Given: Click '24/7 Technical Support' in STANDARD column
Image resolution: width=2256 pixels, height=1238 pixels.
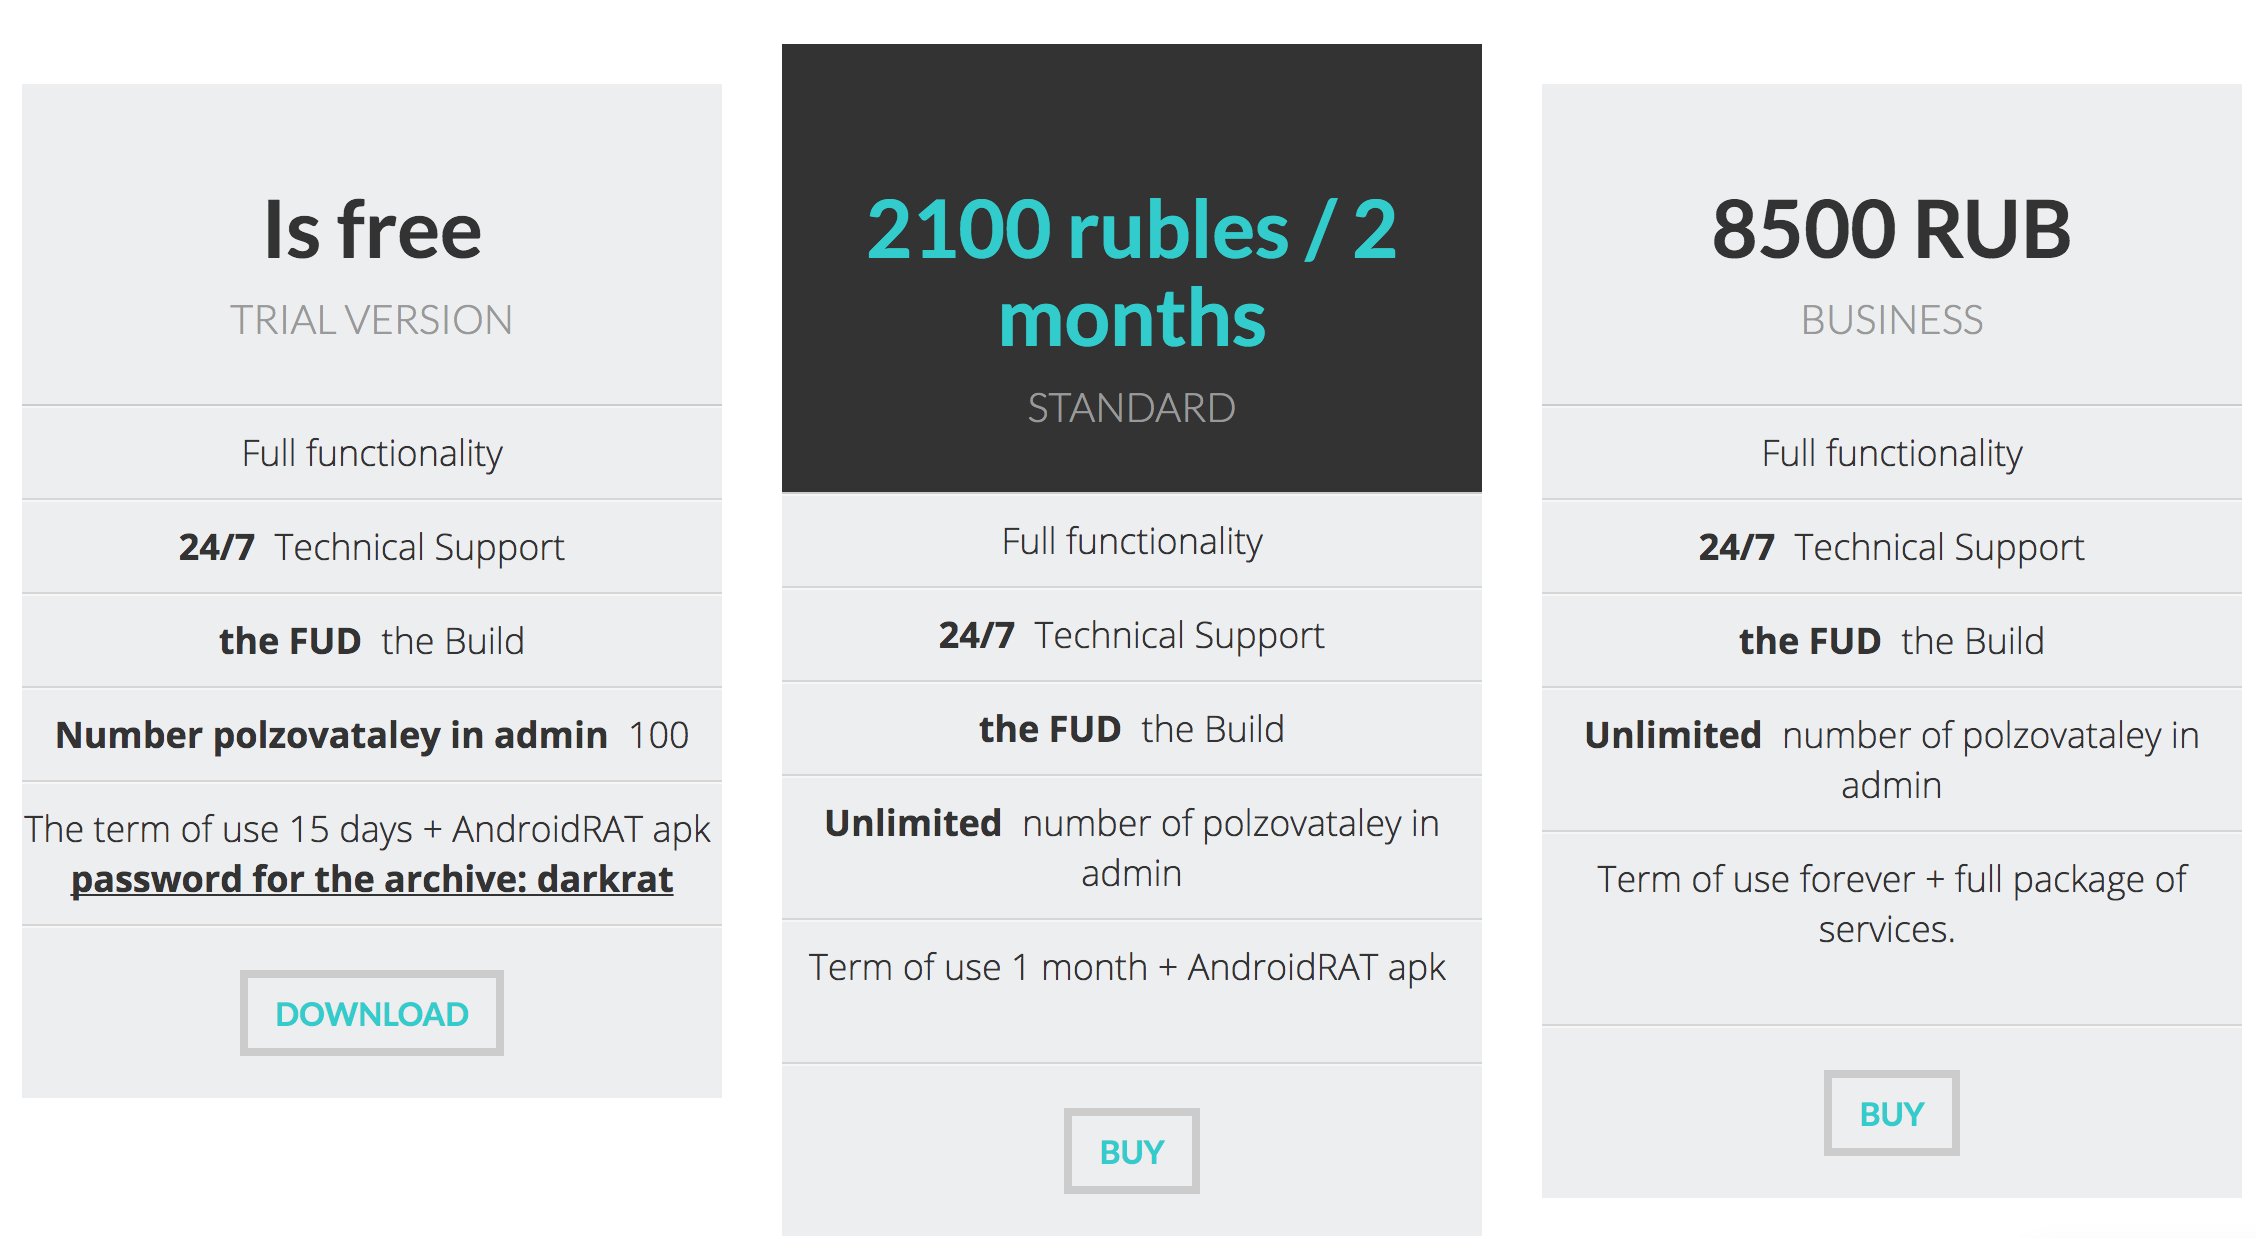Looking at the screenshot, I should tap(1131, 635).
